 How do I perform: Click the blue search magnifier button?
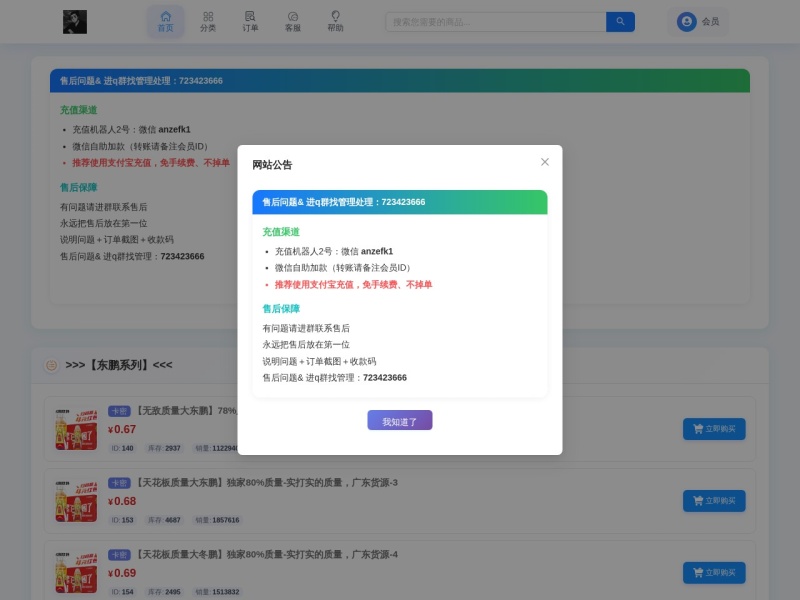tap(620, 22)
